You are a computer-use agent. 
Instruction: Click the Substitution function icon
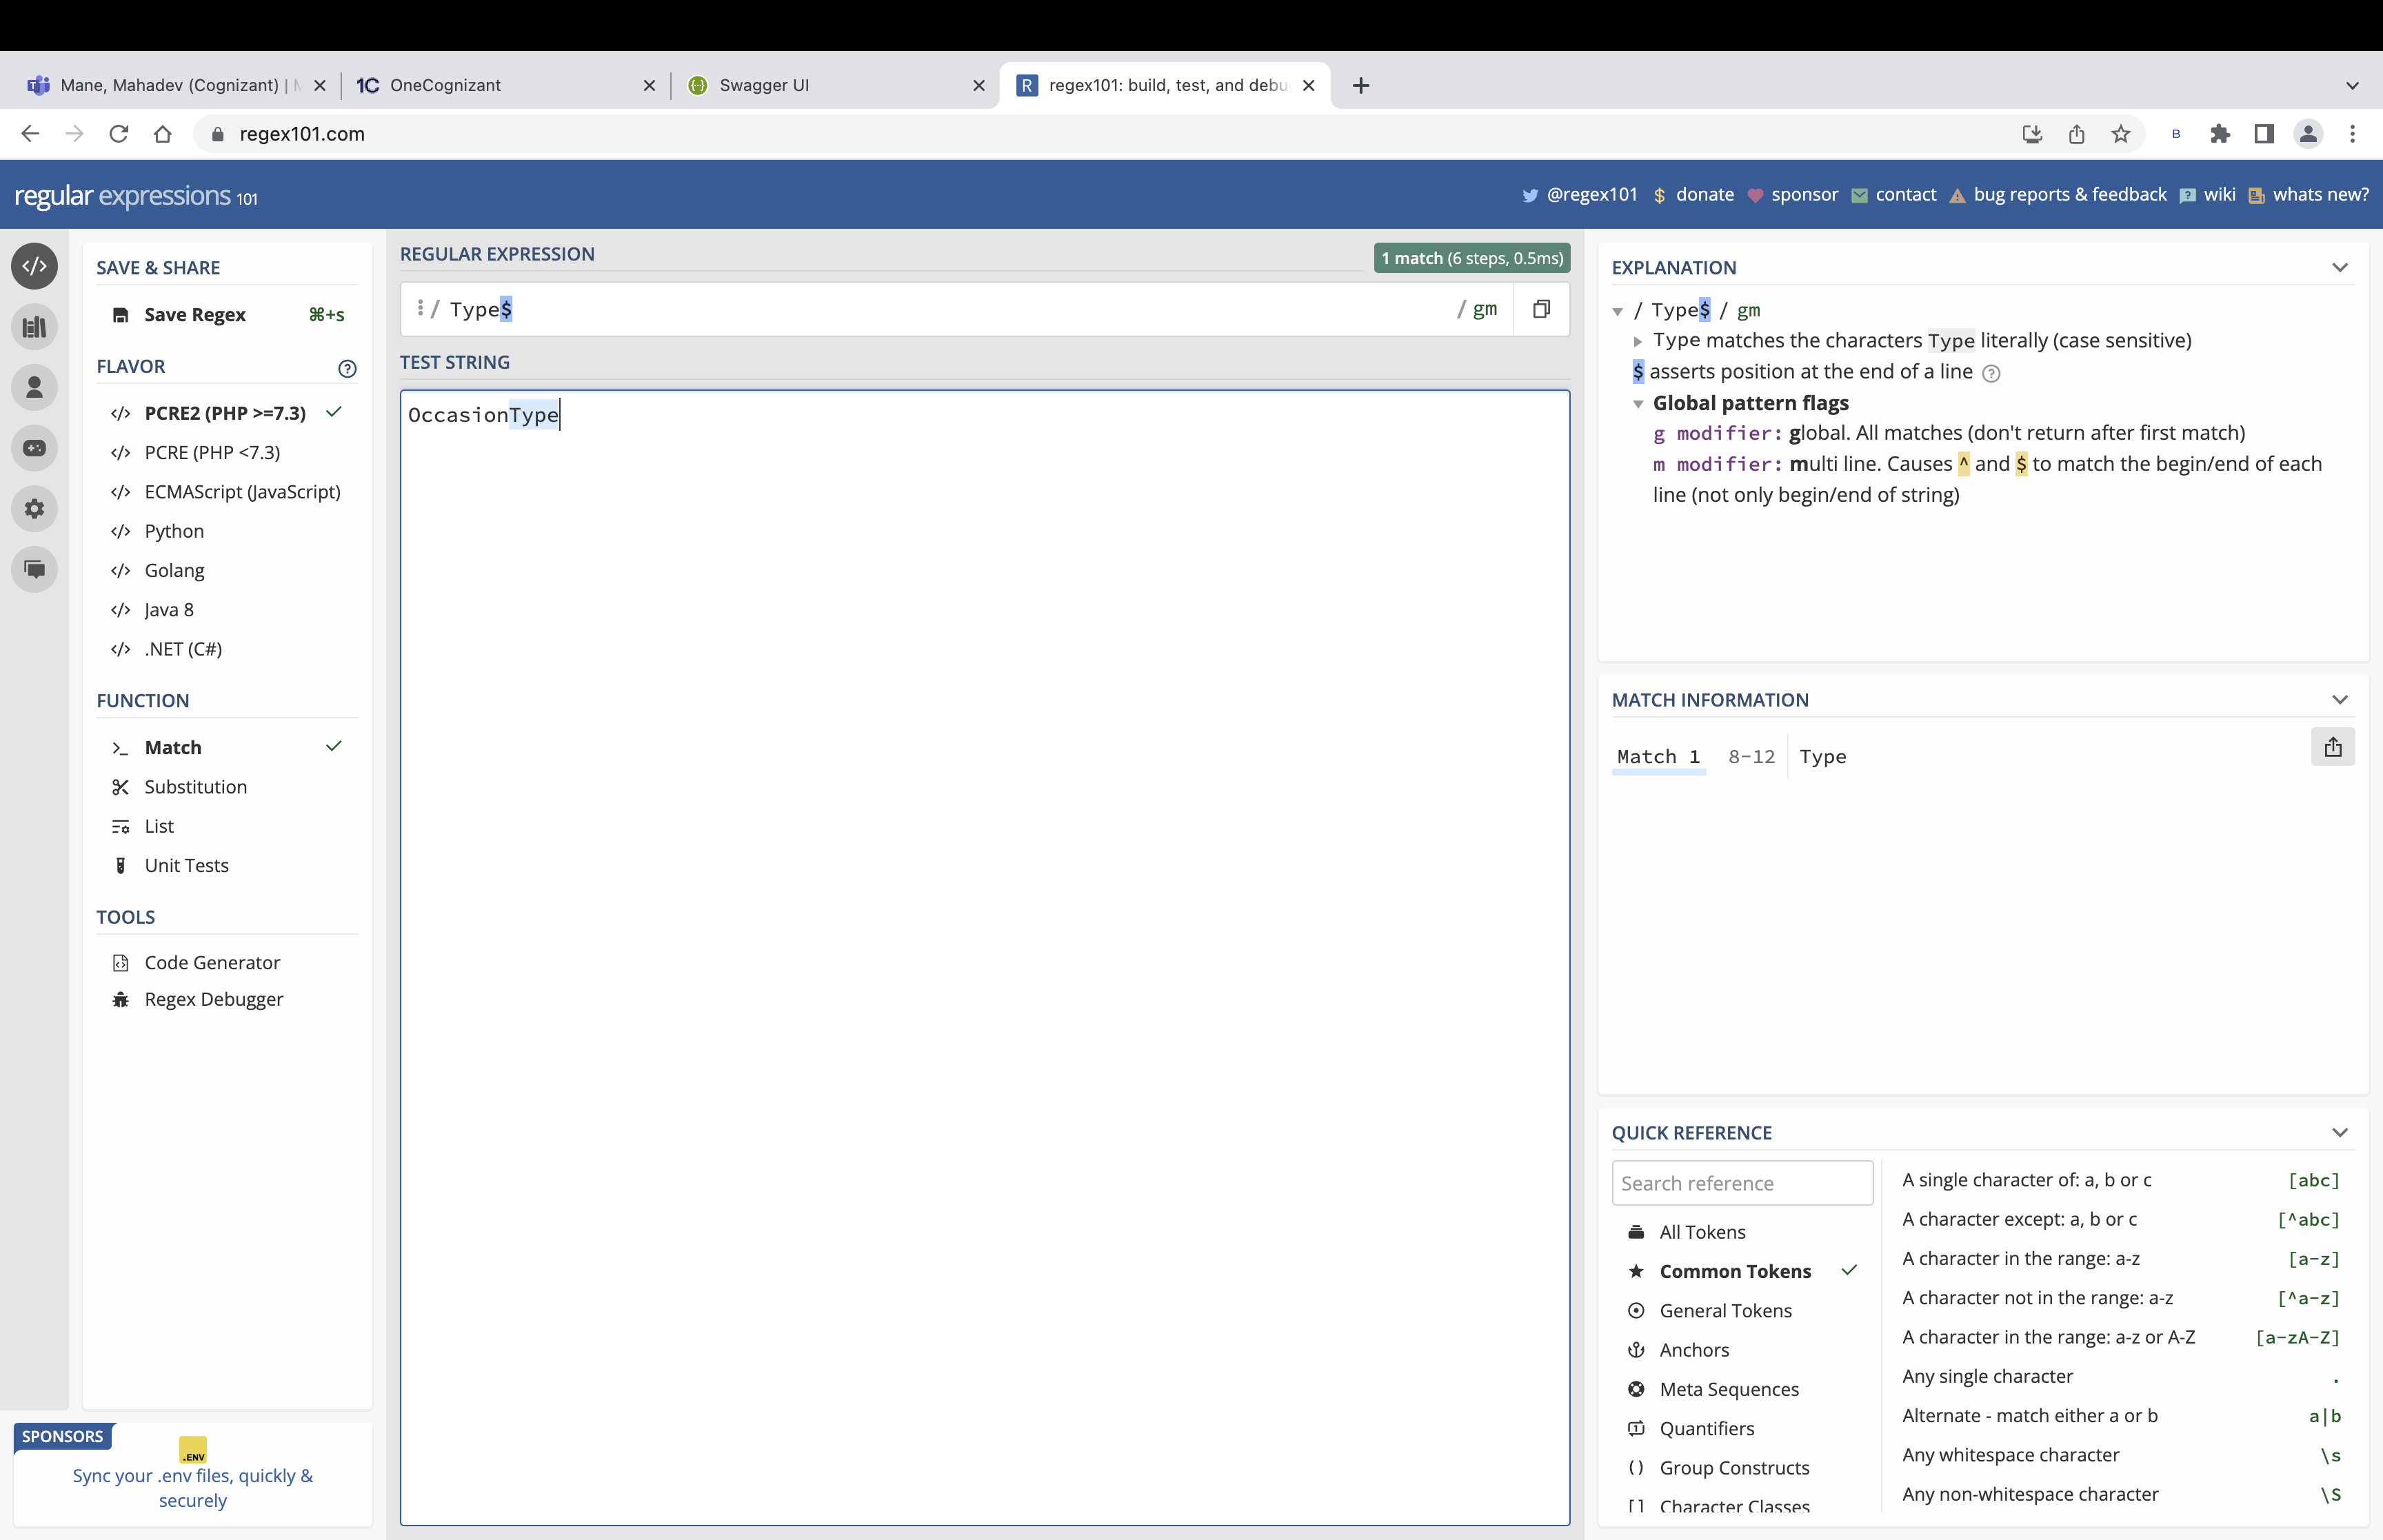(121, 787)
